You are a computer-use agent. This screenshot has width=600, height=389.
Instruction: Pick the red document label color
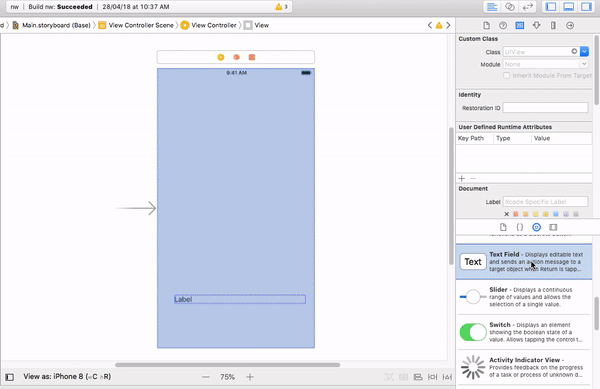[x=516, y=214]
